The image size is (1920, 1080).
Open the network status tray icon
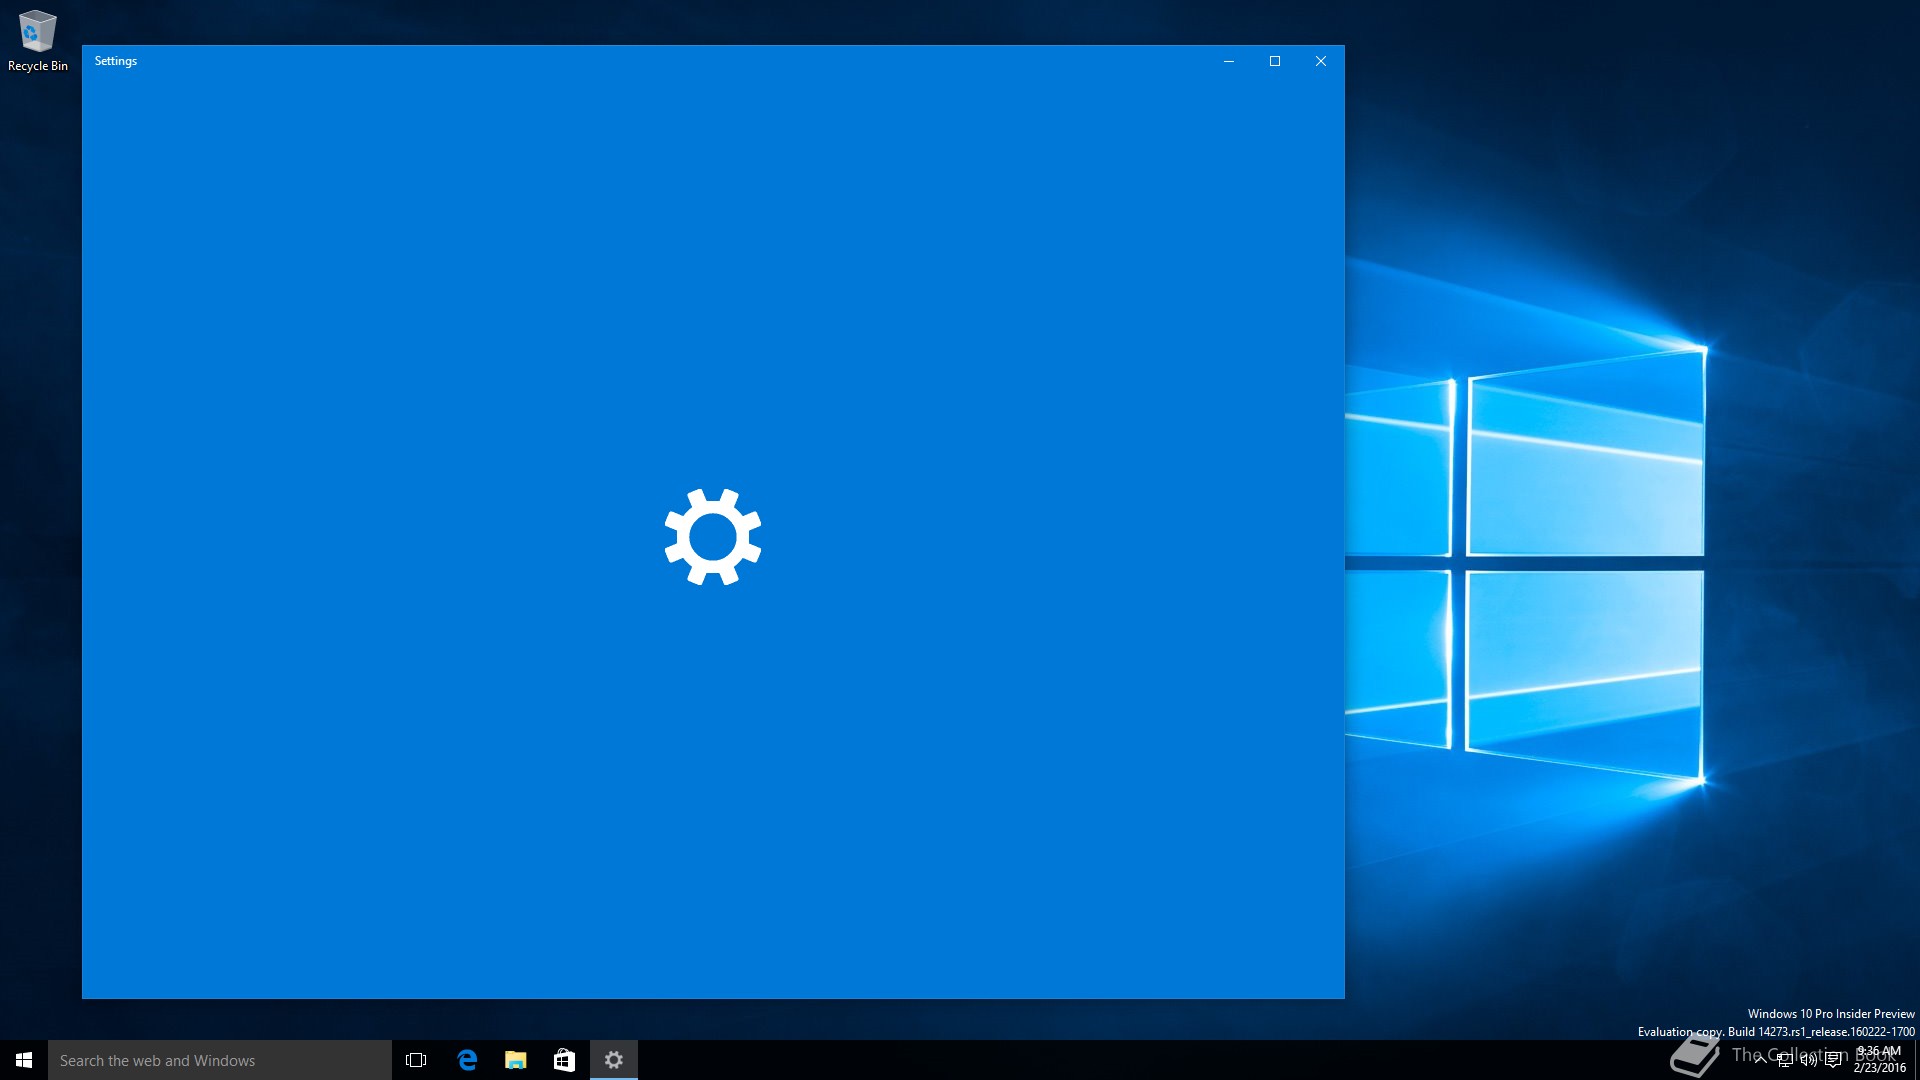point(1785,1060)
